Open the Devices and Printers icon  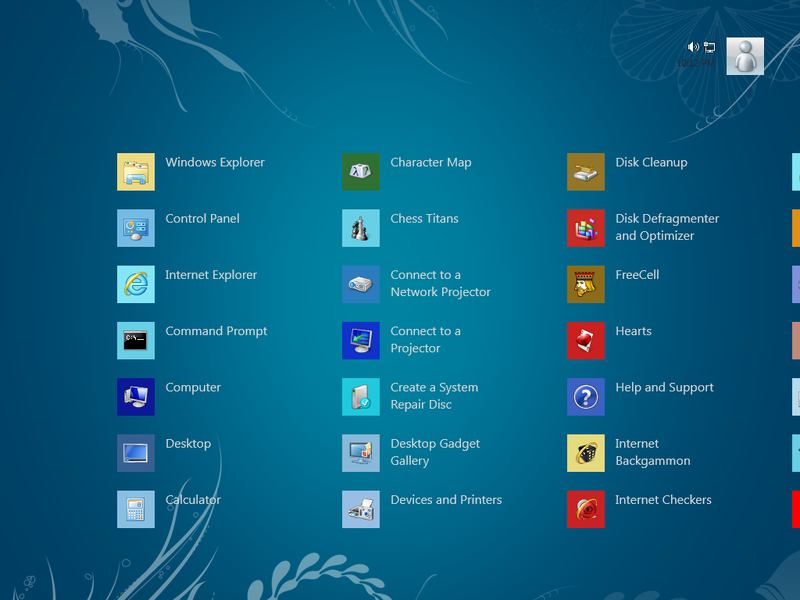pyautogui.click(x=361, y=509)
